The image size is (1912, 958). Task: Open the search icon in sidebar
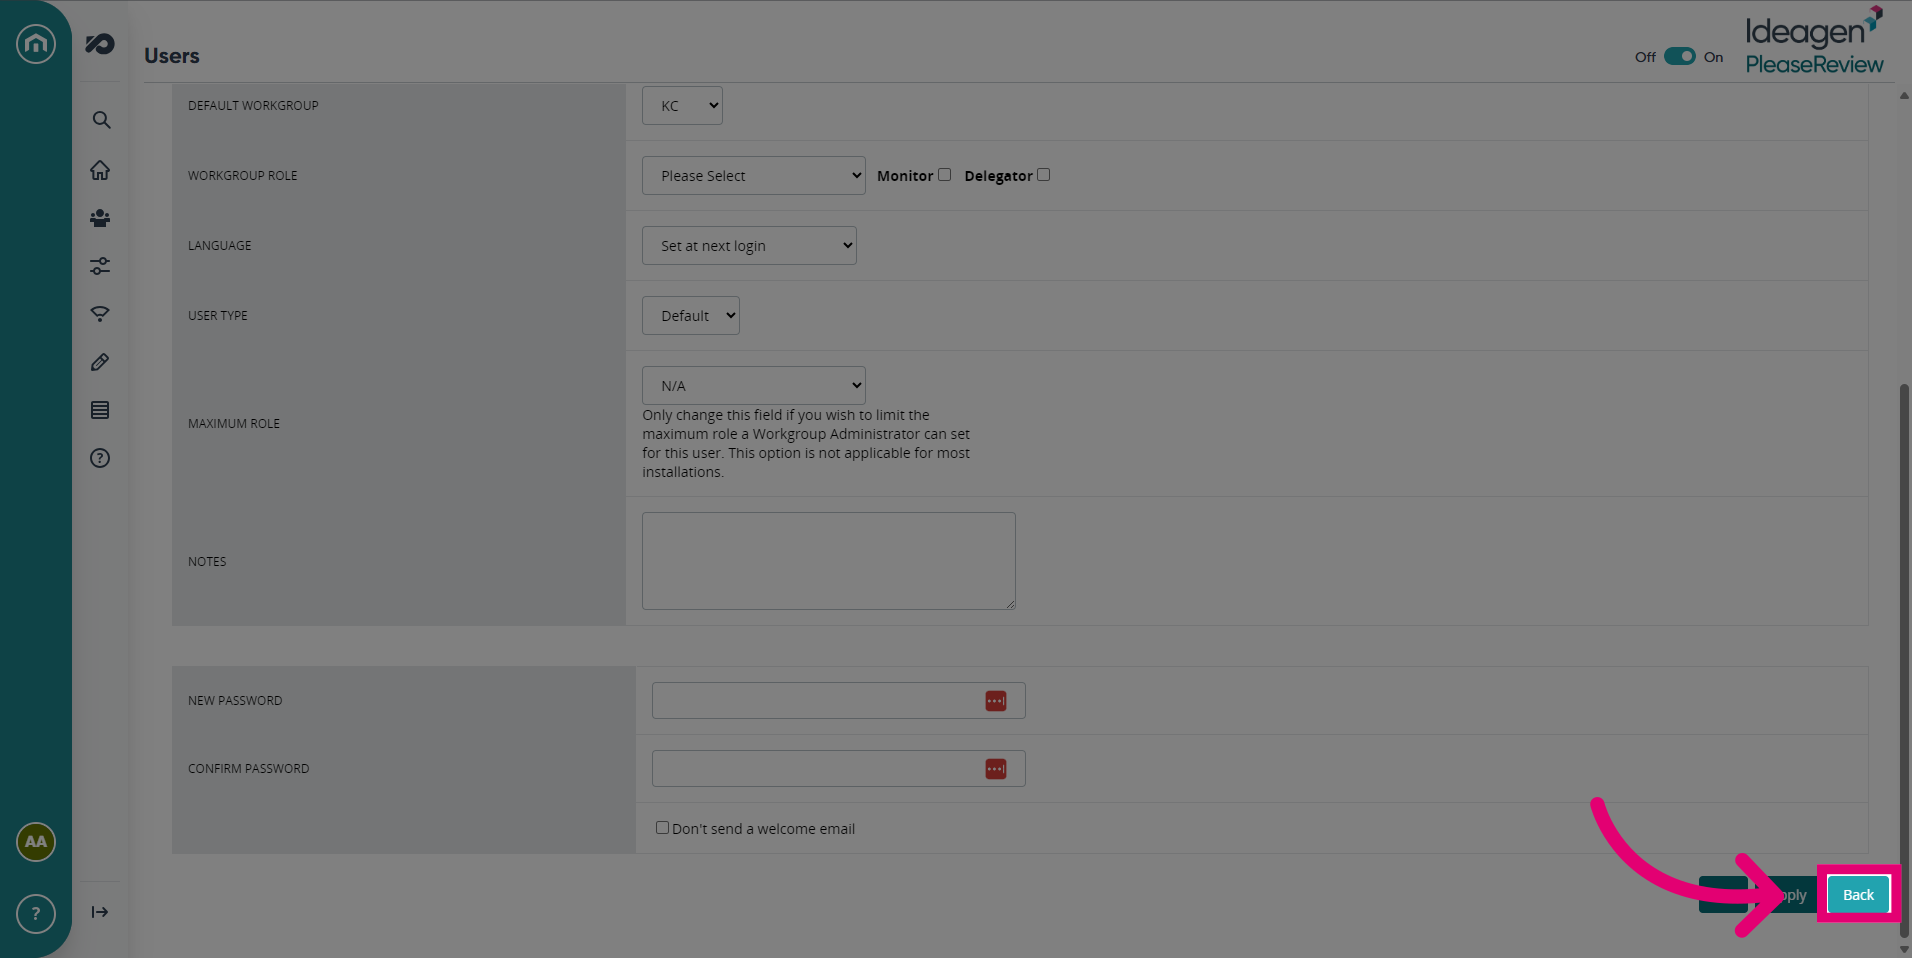click(101, 120)
